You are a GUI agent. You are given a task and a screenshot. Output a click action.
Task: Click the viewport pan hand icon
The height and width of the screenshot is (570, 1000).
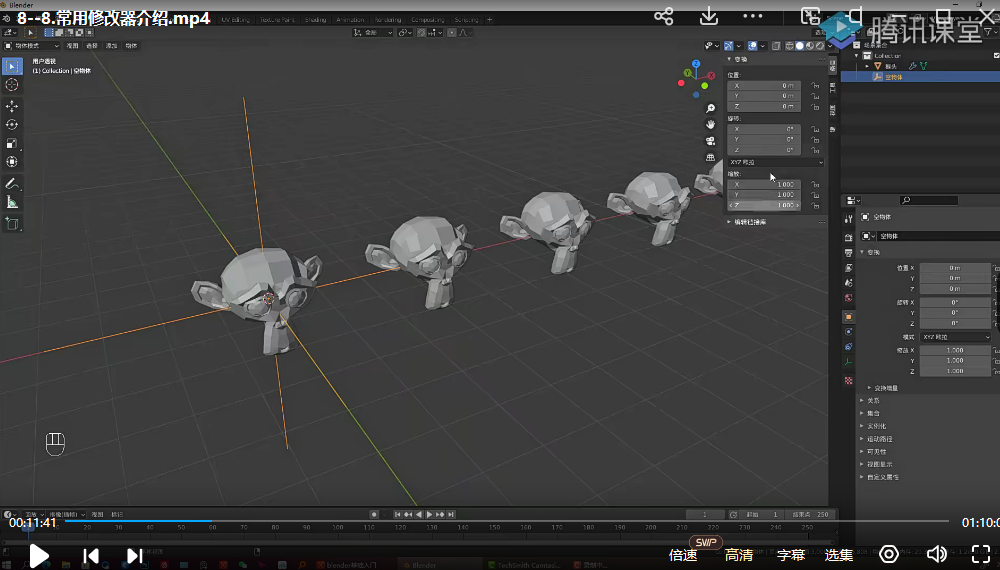point(710,124)
